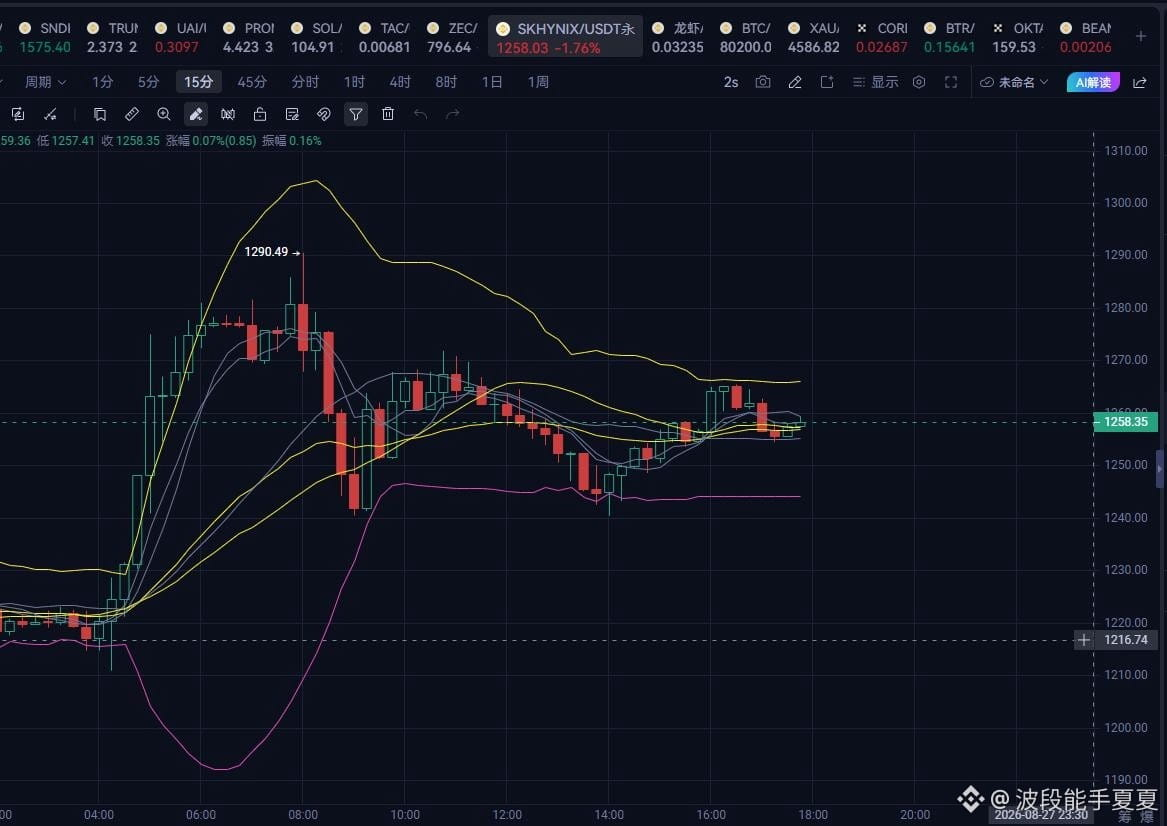Switch to the TAC symbol tab
This screenshot has height=826, width=1167.
pyautogui.click(x=385, y=37)
